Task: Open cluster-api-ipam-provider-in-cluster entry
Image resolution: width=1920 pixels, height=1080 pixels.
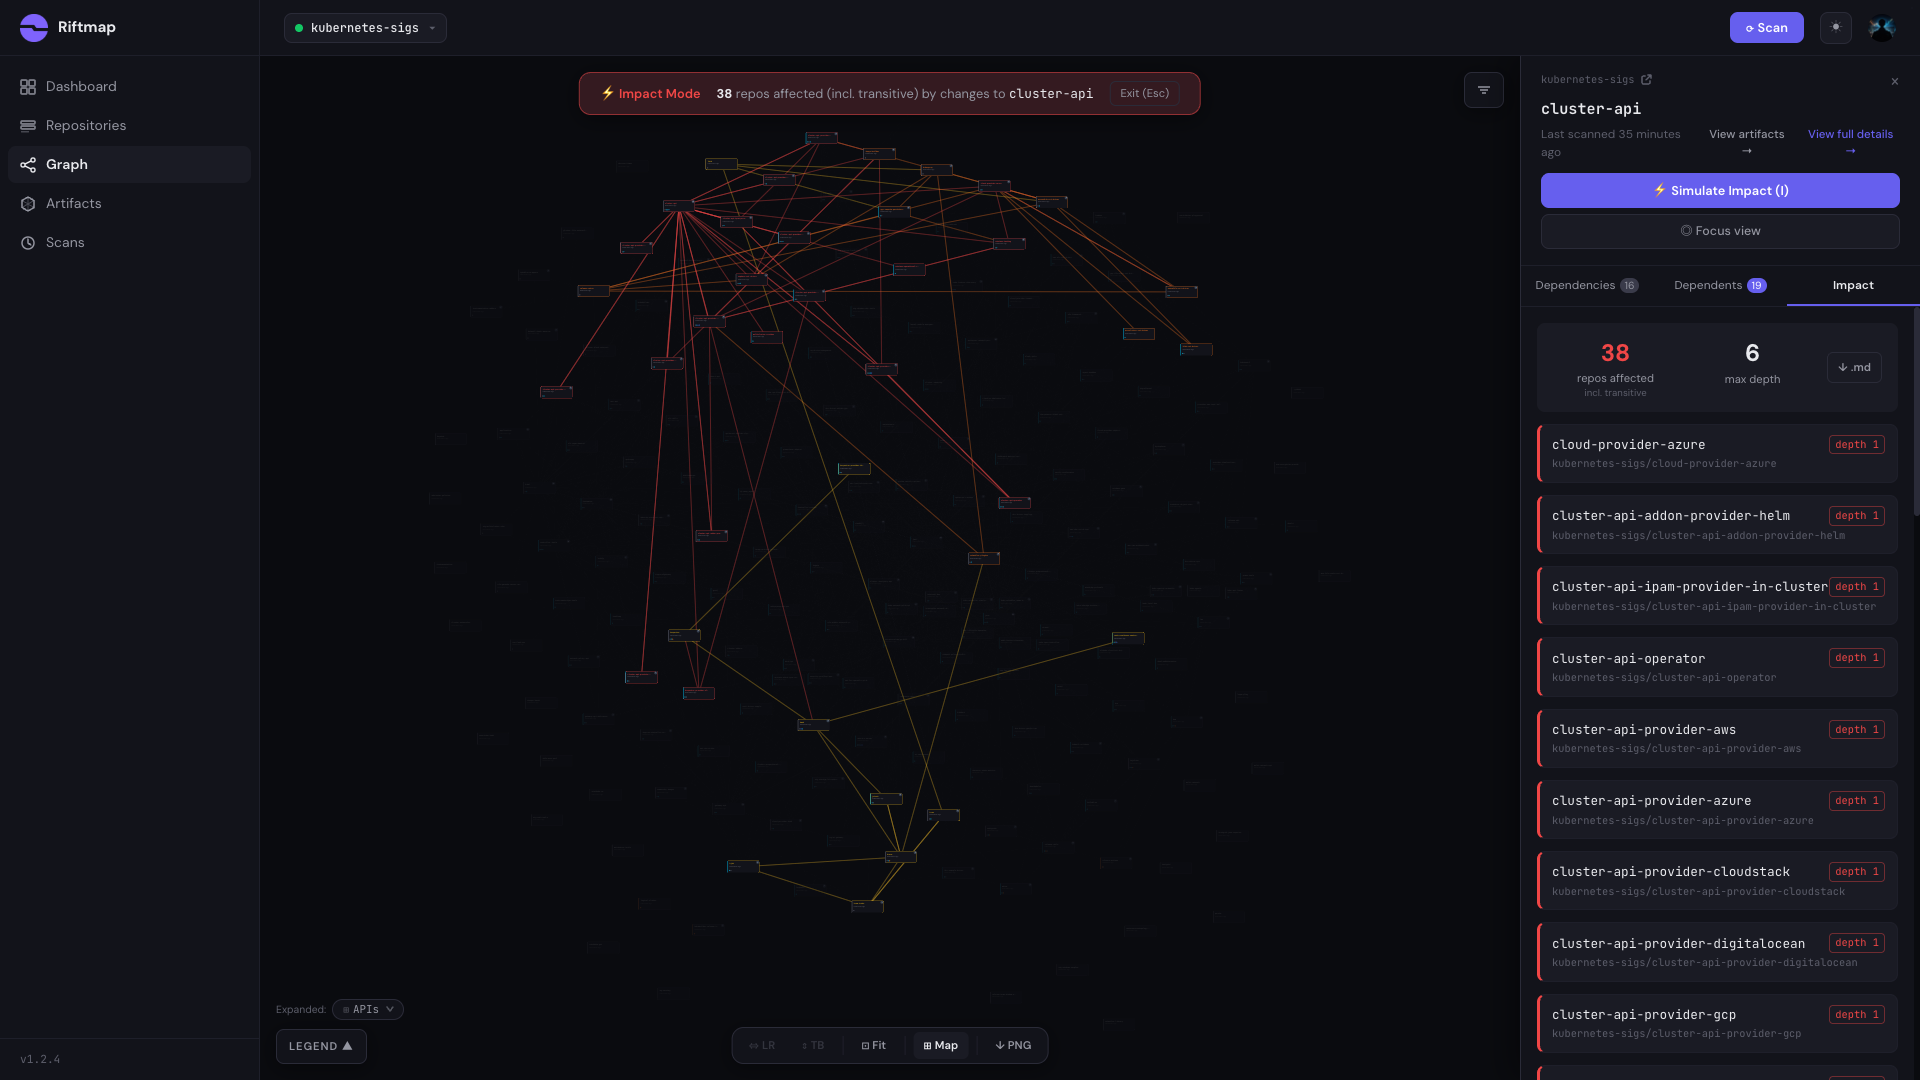Action: click(1717, 596)
